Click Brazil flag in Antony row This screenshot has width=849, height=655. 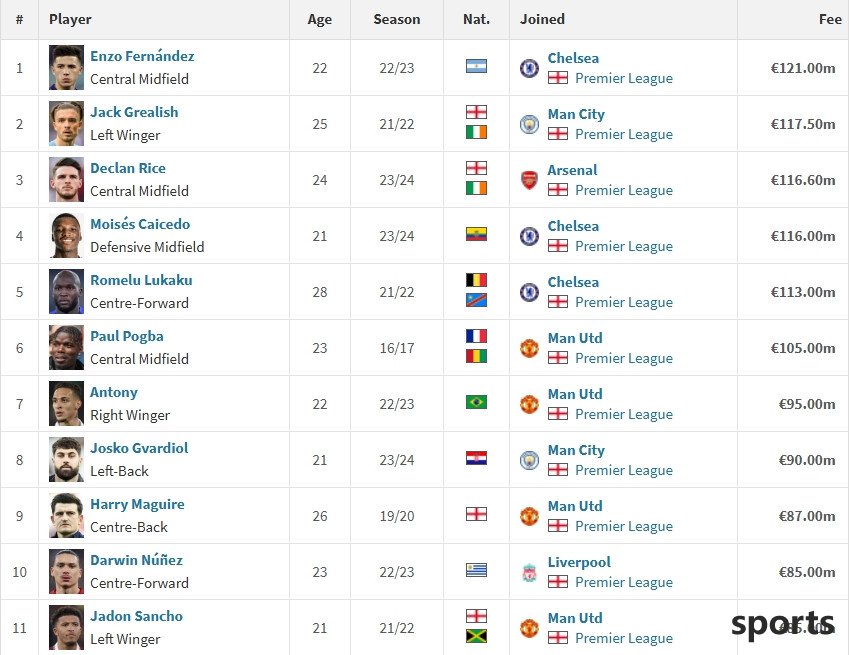point(476,403)
